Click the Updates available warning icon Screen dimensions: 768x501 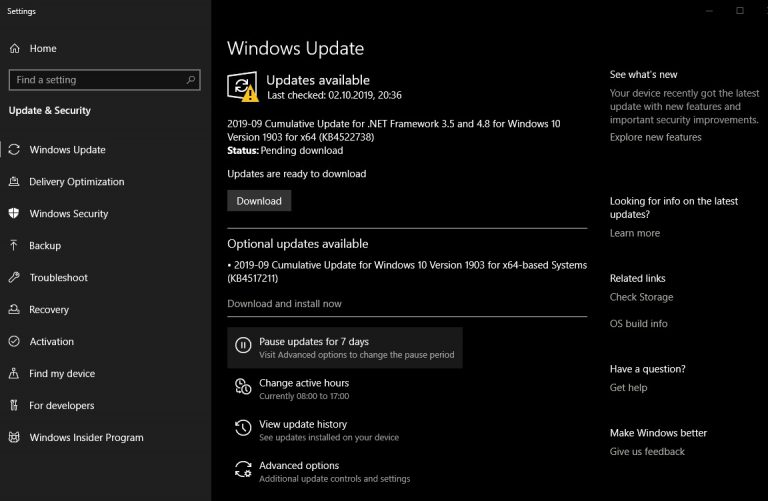pos(242,87)
